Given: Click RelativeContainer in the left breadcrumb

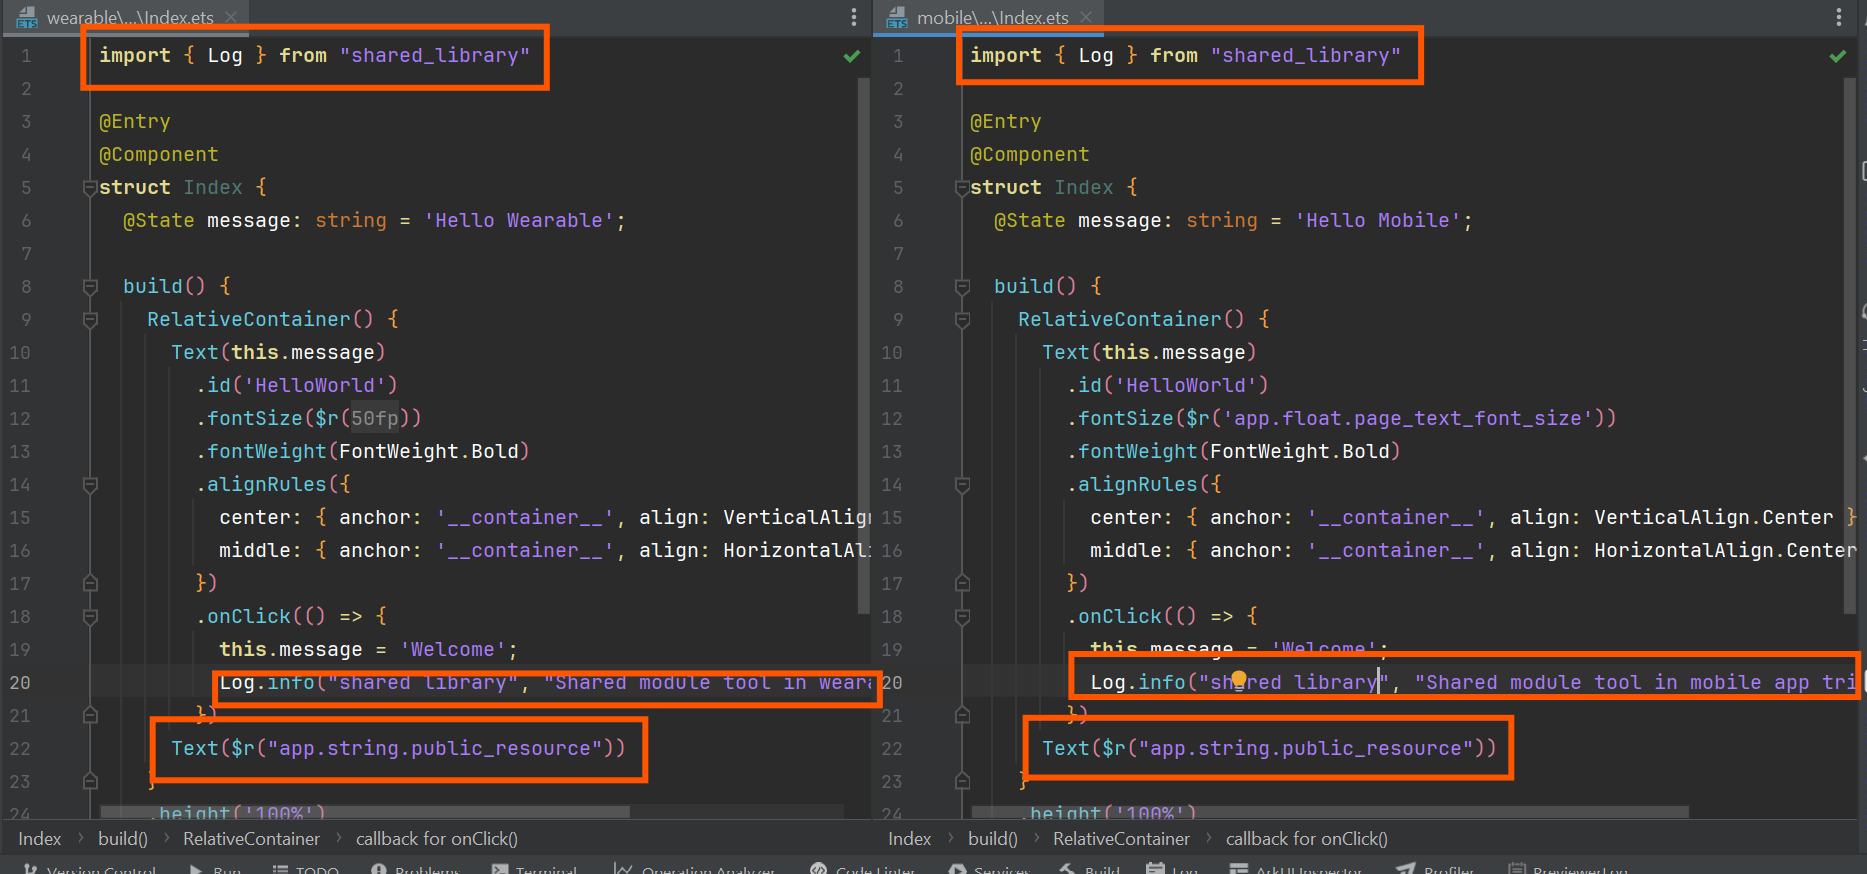Looking at the screenshot, I should point(251,839).
